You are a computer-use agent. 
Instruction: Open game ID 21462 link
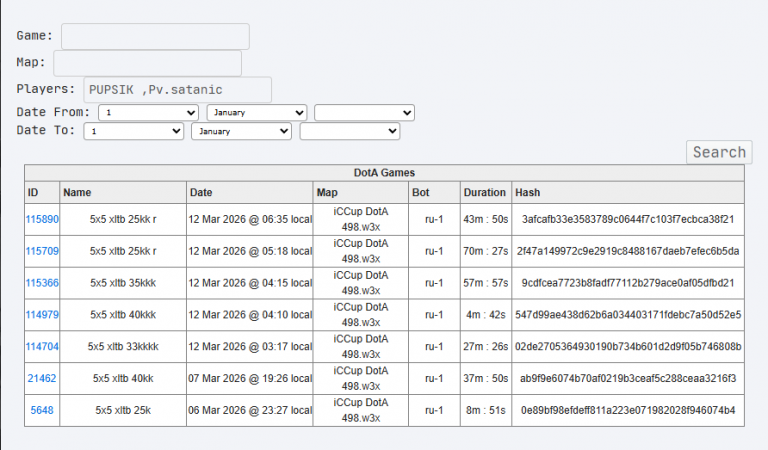42,379
